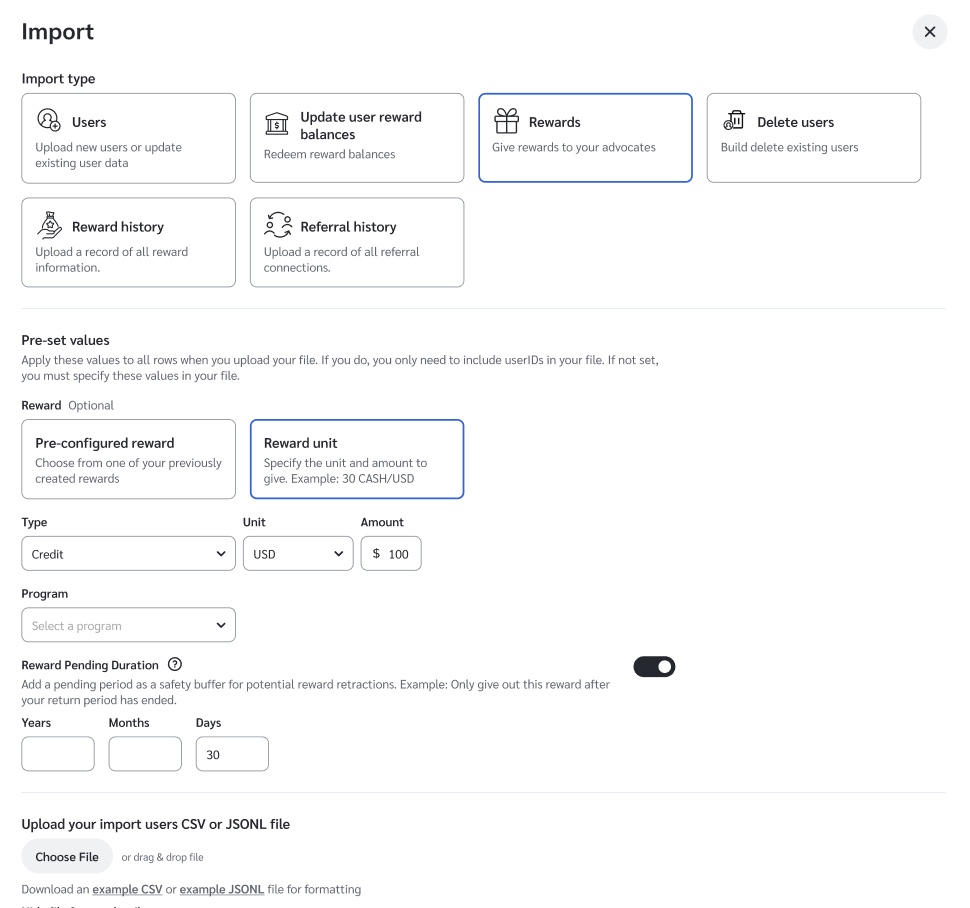The image size is (970, 908).
Task: Select the Pre-configured reward option
Action: 128,459
